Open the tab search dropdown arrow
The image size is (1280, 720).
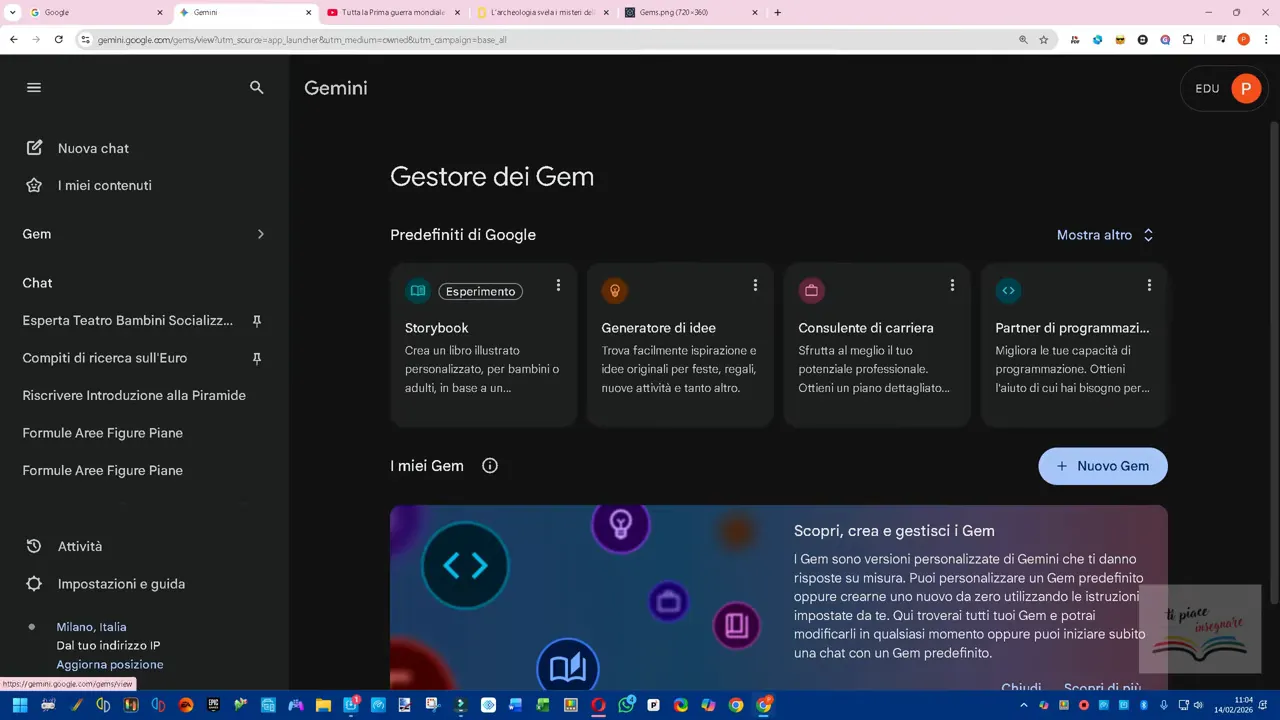click(x=12, y=13)
